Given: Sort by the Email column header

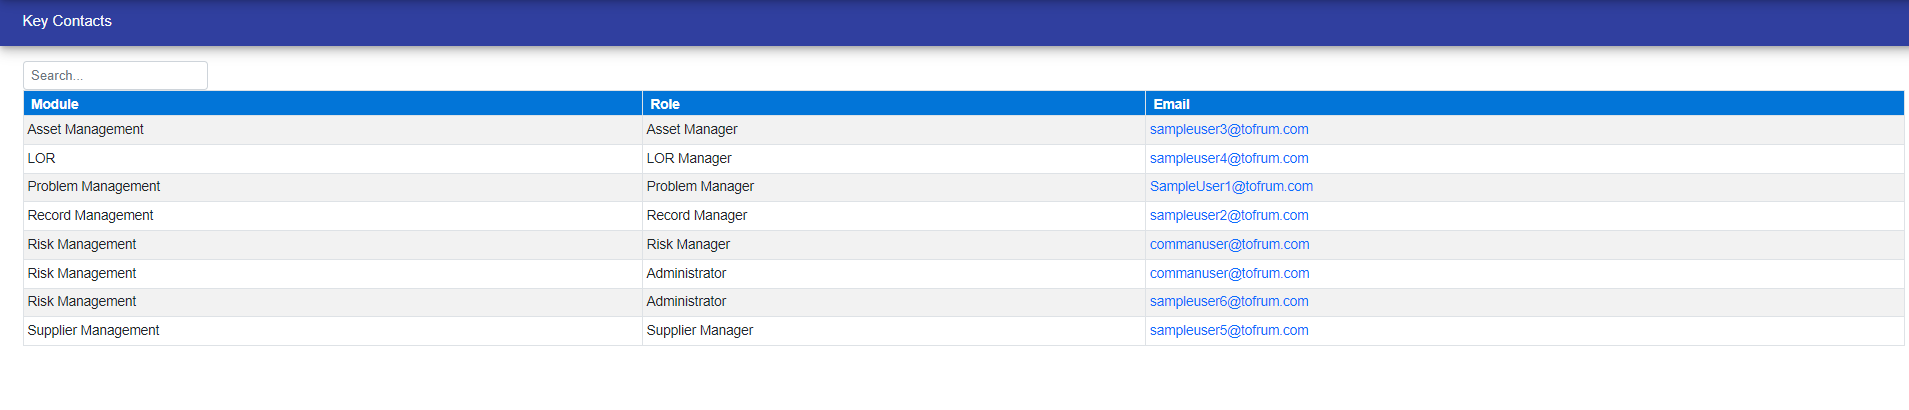Looking at the screenshot, I should pos(1171,104).
